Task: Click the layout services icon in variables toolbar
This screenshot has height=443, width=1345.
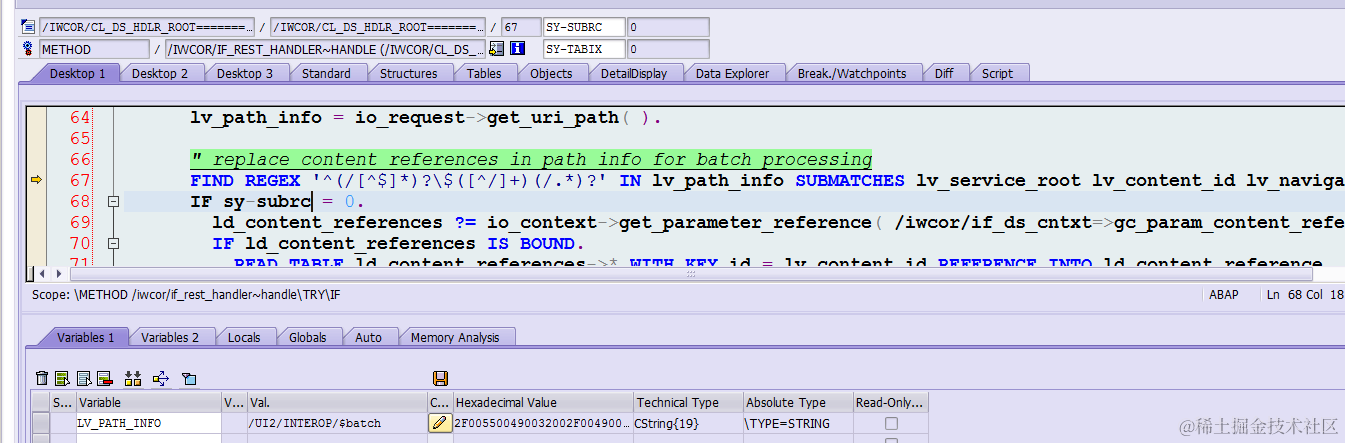Action: [189, 378]
